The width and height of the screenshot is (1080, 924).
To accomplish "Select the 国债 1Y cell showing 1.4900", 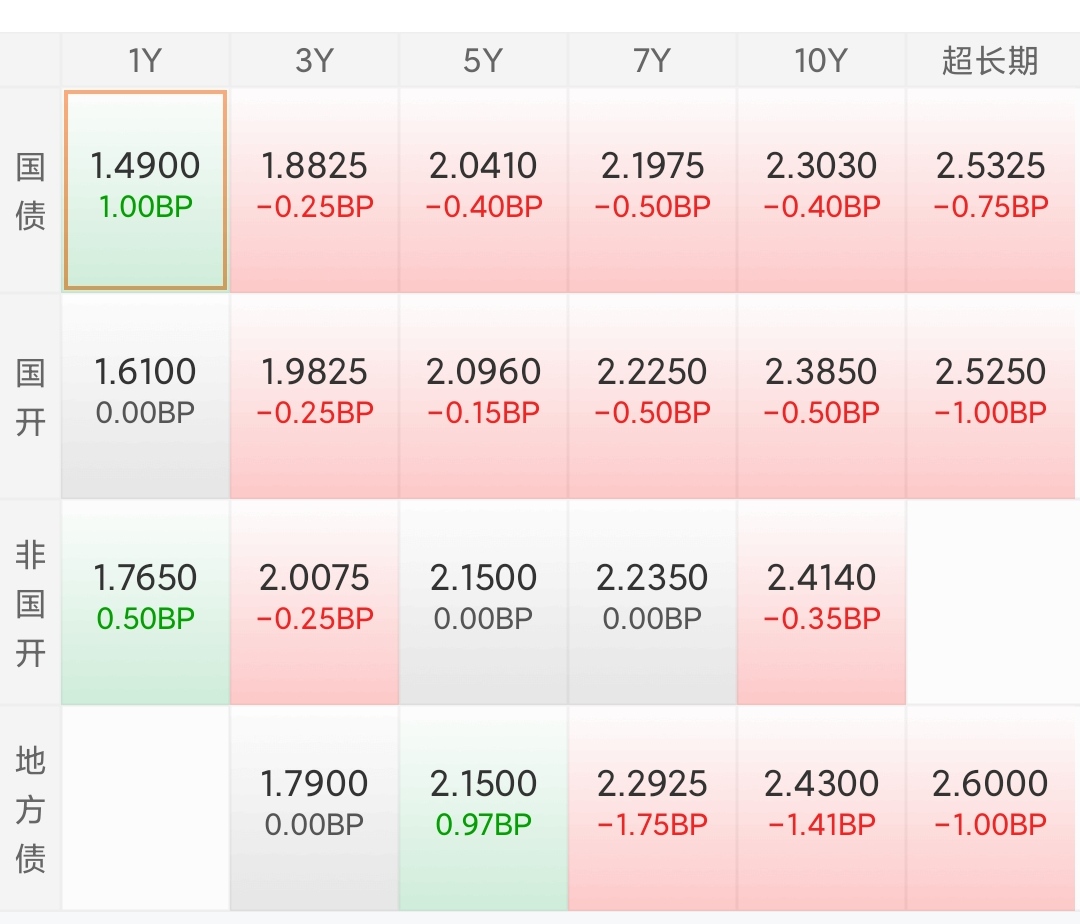I will [x=145, y=190].
